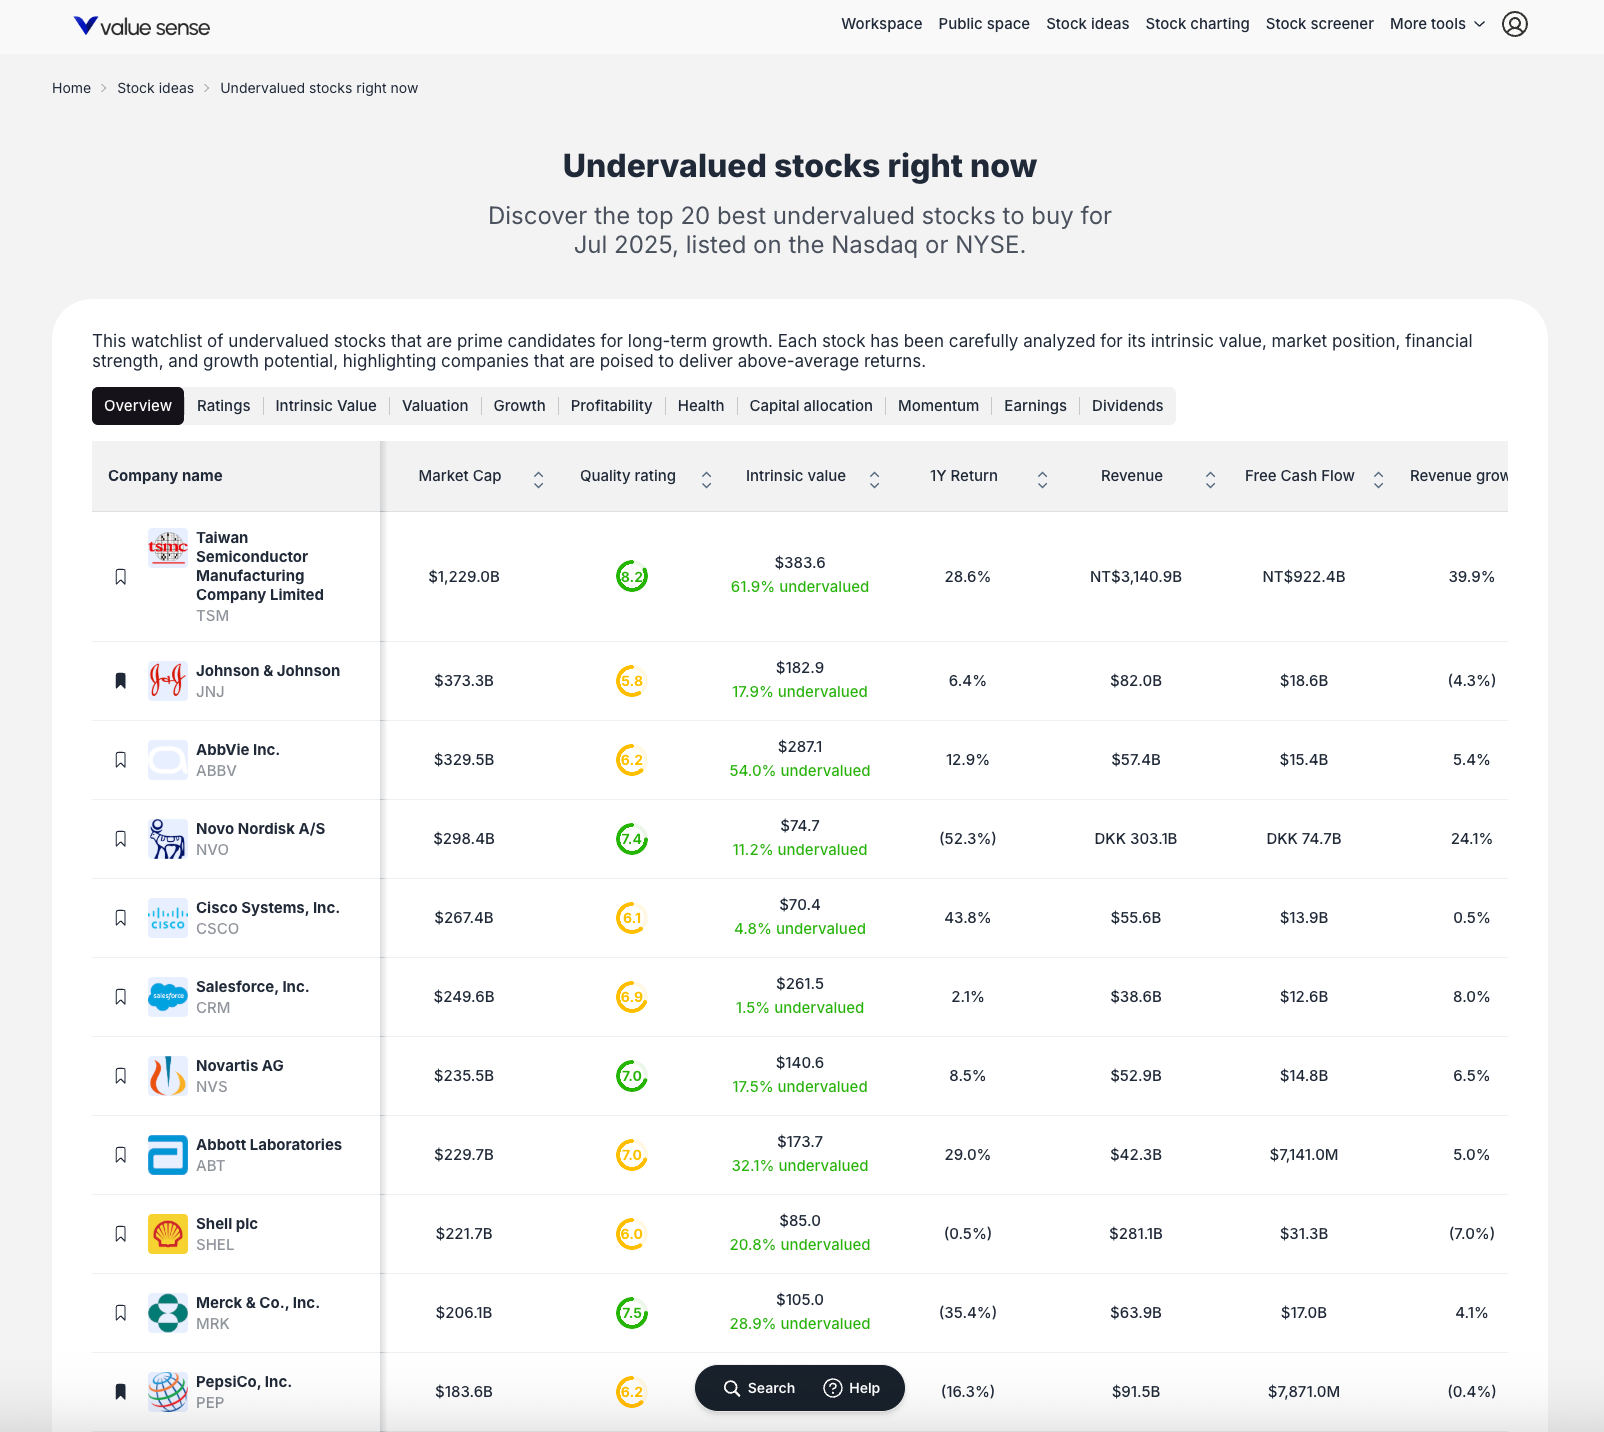Click the Abbott Laboratories logo
The width and height of the screenshot is (1604, 1432).
click(168, 1155)
